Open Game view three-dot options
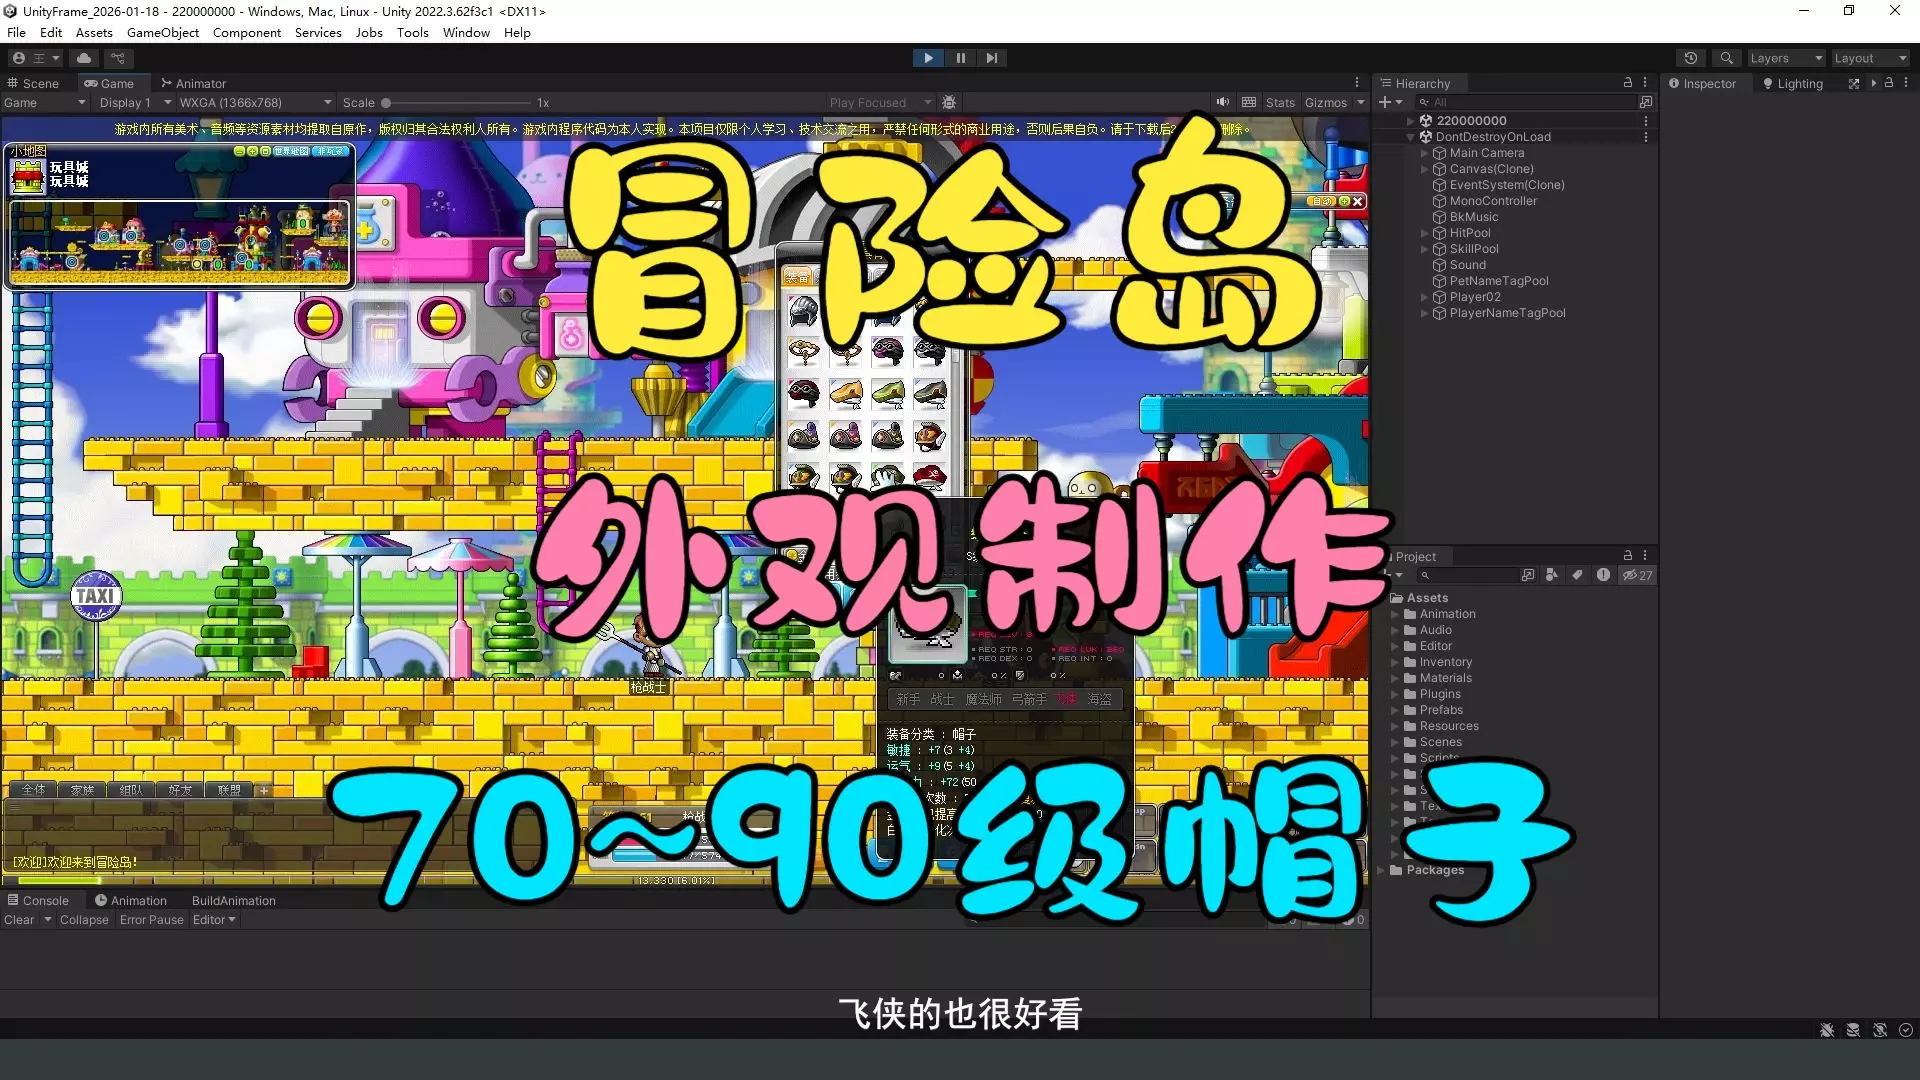This screenshot has width=1920, height=1080. 1357,83
